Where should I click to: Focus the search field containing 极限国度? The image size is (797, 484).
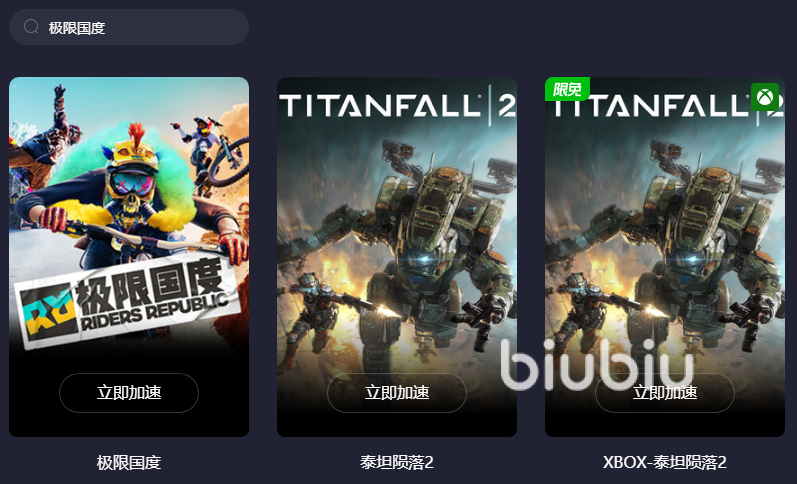(x=129, y=27)
